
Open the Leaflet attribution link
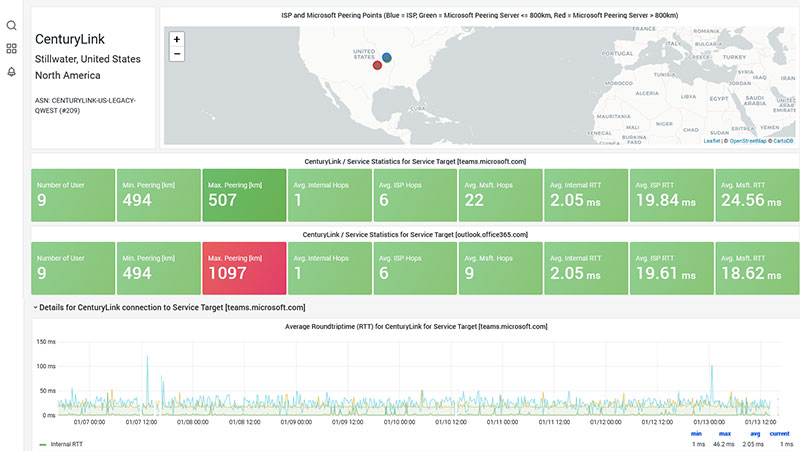(x=712, y=141)
